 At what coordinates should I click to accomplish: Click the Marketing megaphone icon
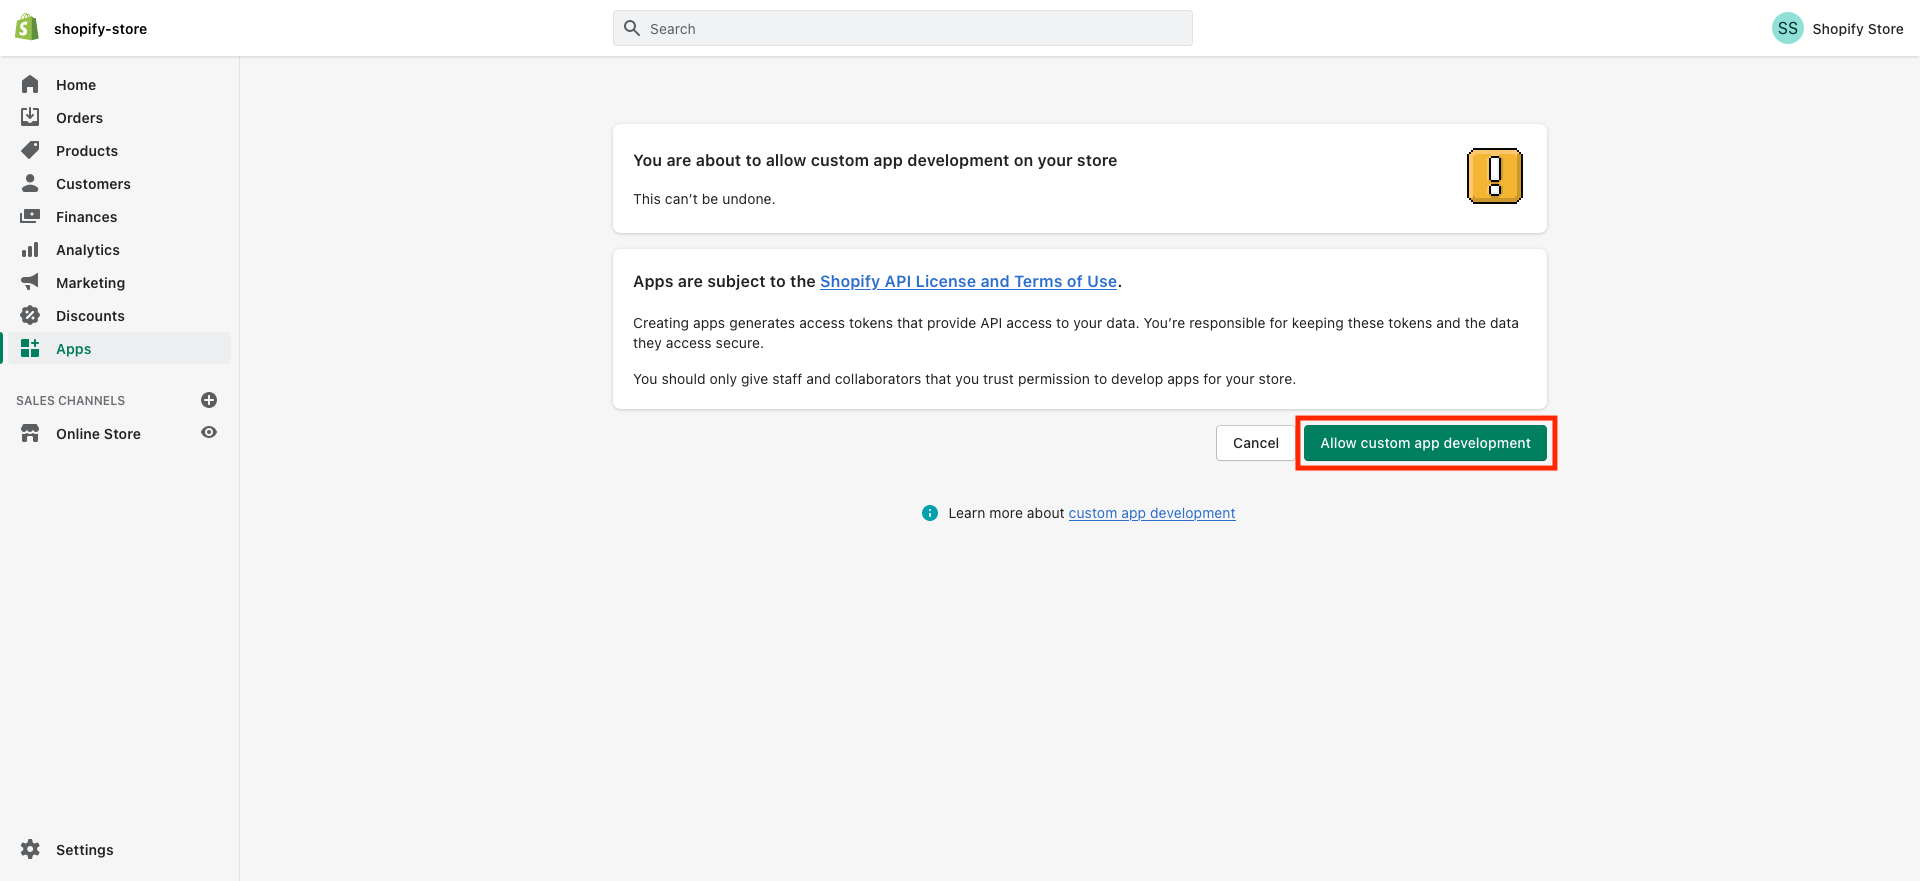click(30, 283)
